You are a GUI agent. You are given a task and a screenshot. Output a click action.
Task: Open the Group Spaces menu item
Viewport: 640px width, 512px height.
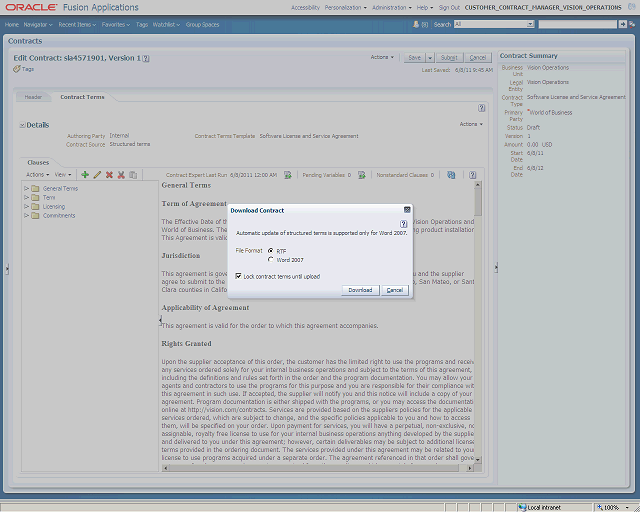pyautogui.click(x=202, y=24)
